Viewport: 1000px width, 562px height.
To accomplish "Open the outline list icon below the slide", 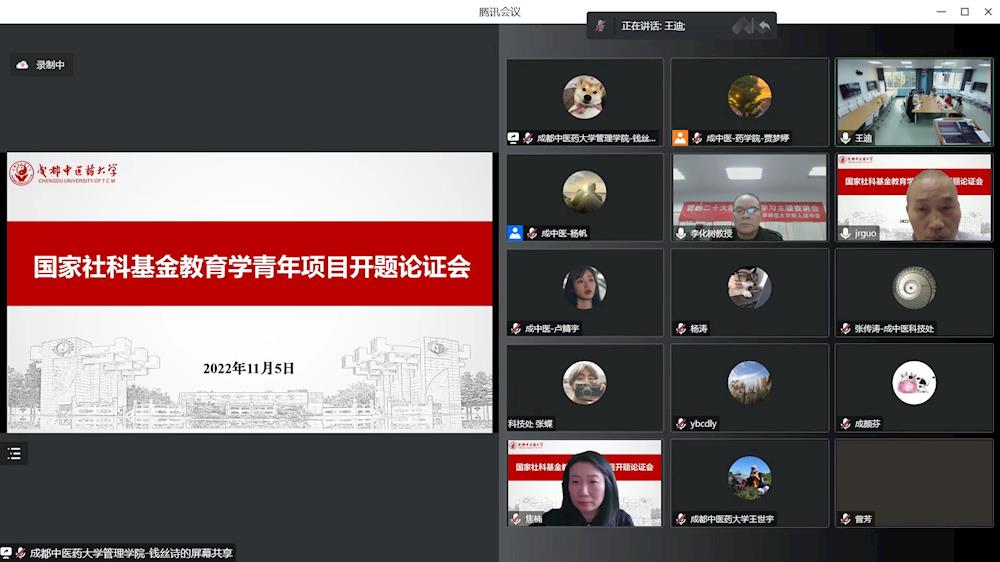I will point(14,454).
